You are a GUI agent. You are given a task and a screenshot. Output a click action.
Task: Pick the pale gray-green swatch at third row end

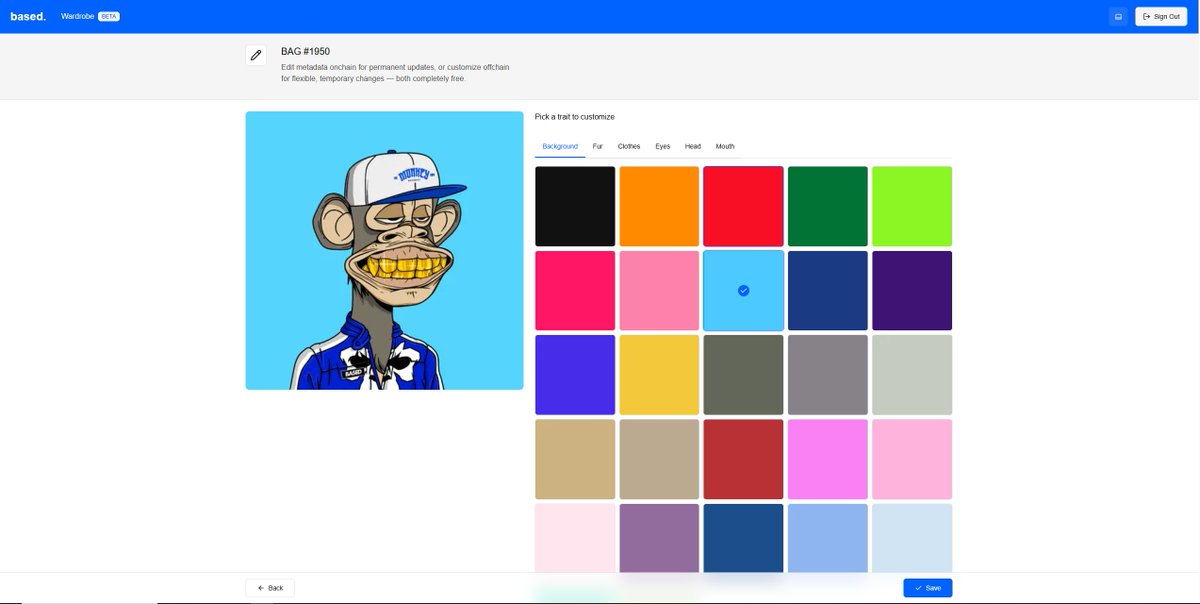pos(912,375)
